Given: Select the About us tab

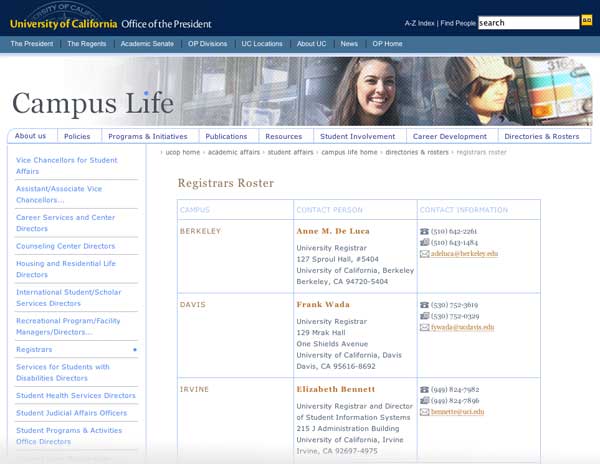Looking at the screenshot, I should click(x=30, y=136).
